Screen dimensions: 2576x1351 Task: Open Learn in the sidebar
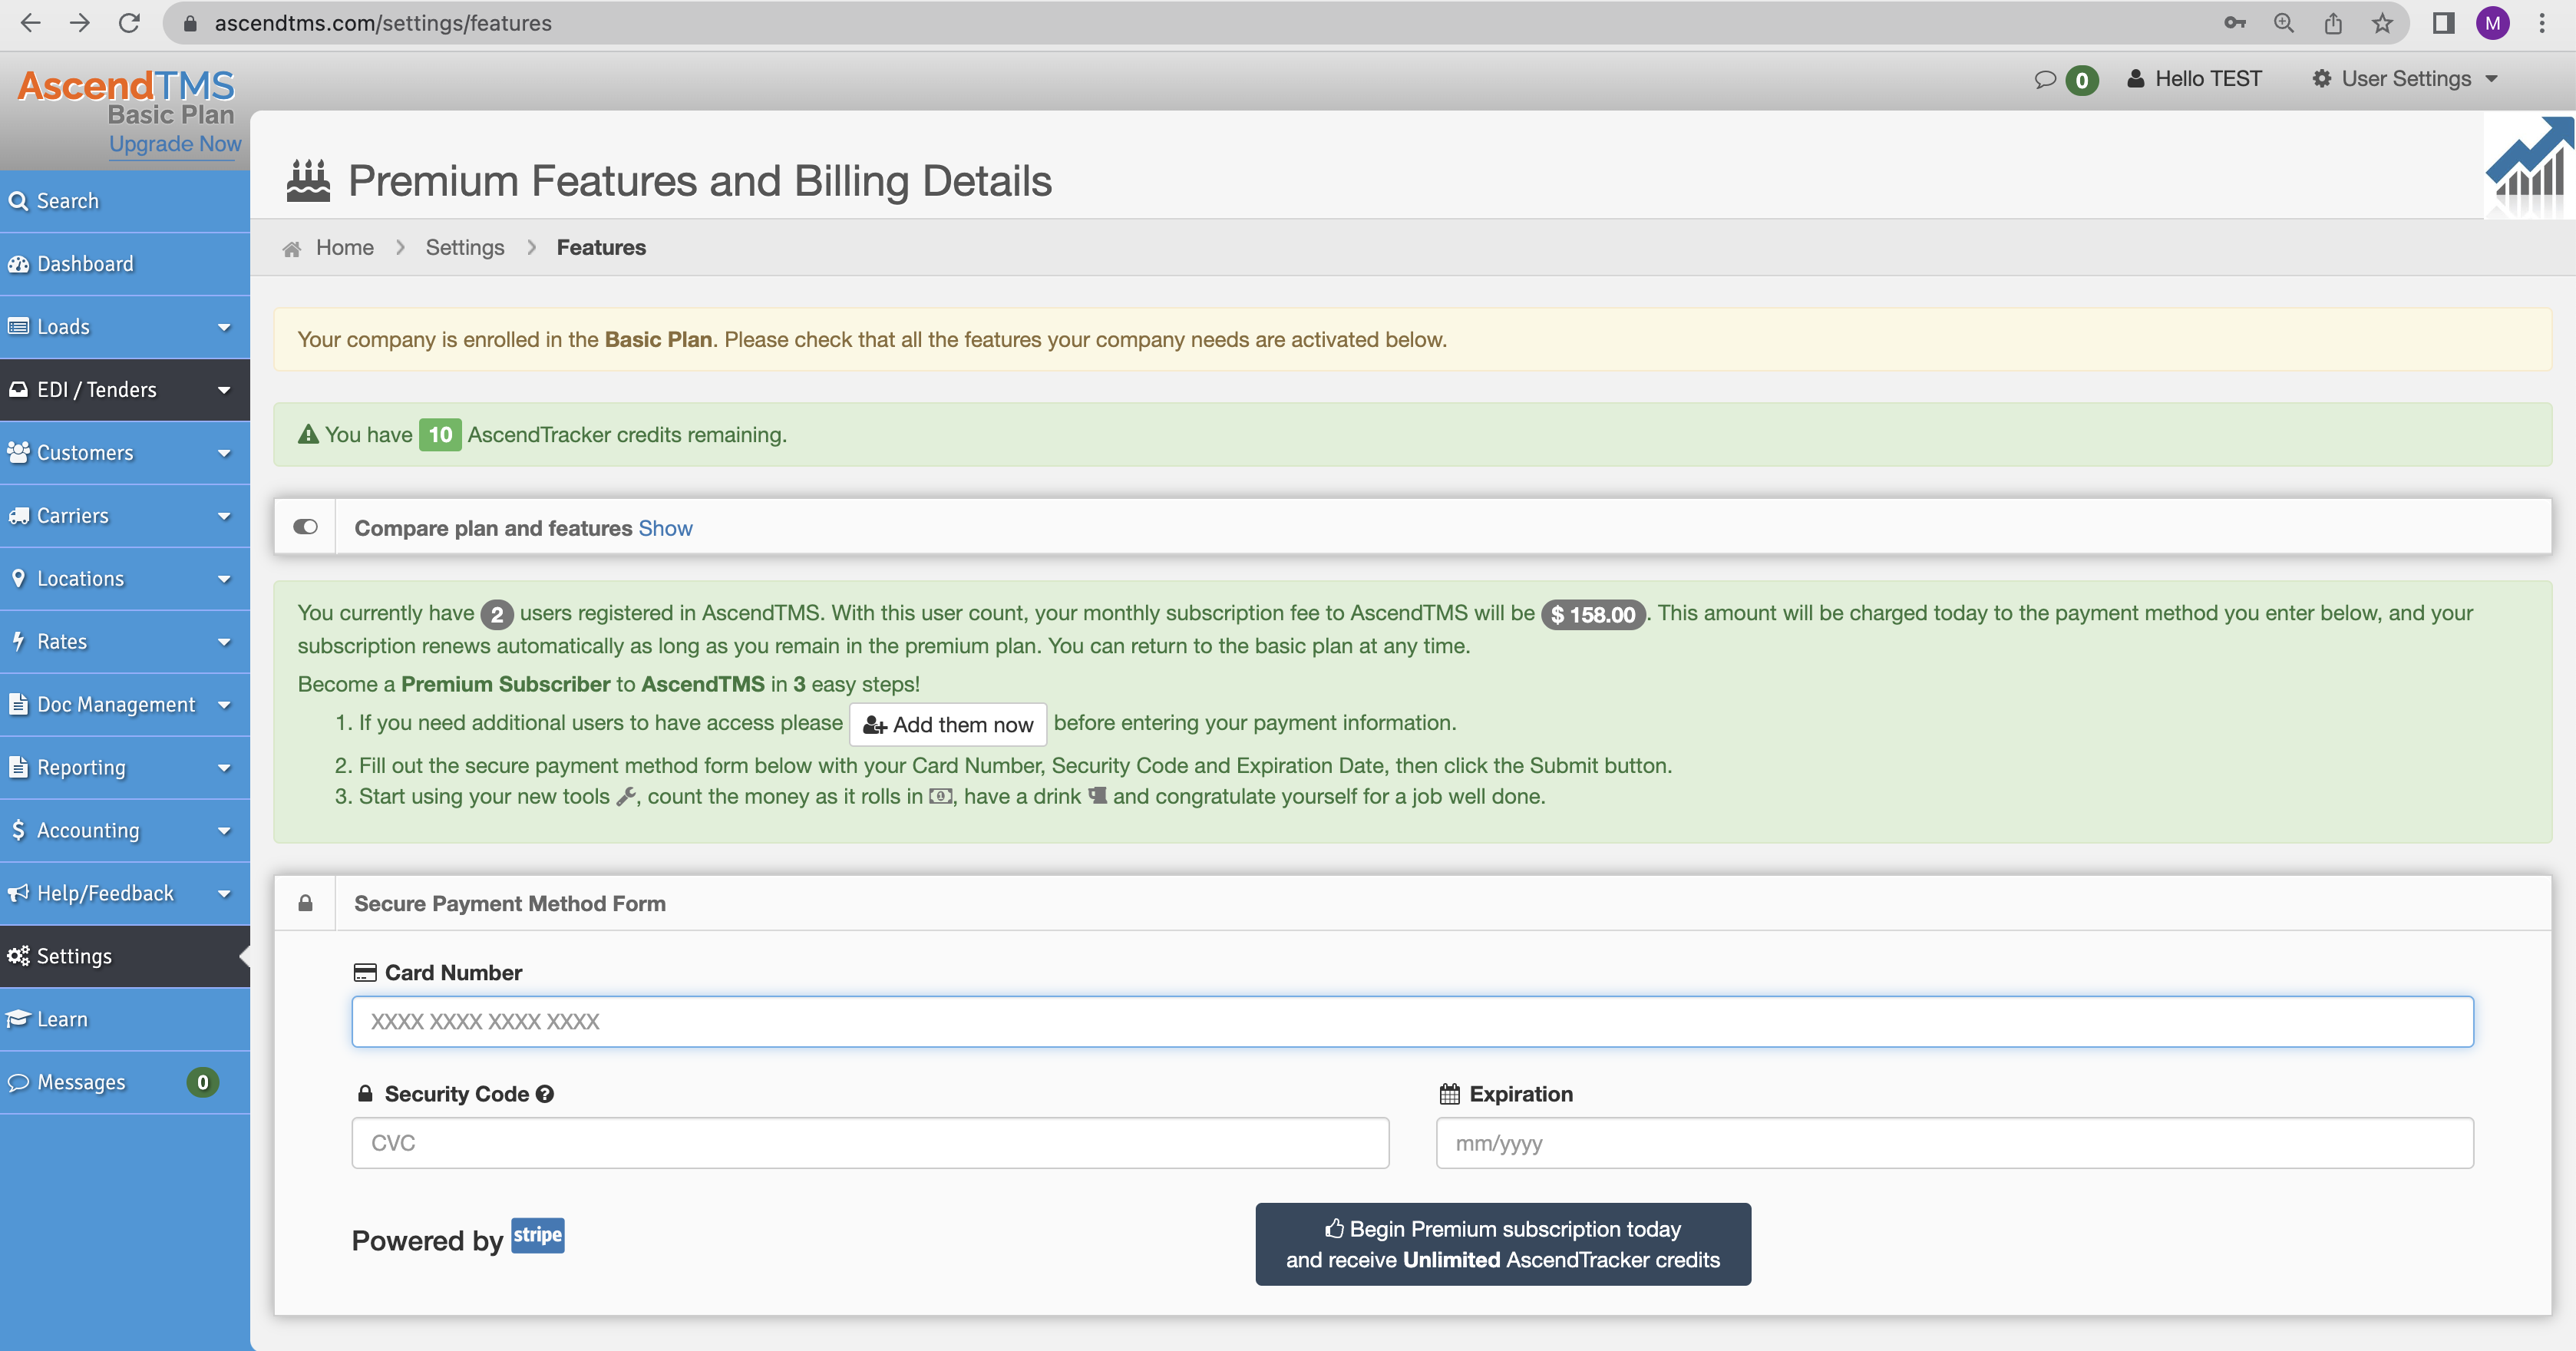click(125, 1020)
